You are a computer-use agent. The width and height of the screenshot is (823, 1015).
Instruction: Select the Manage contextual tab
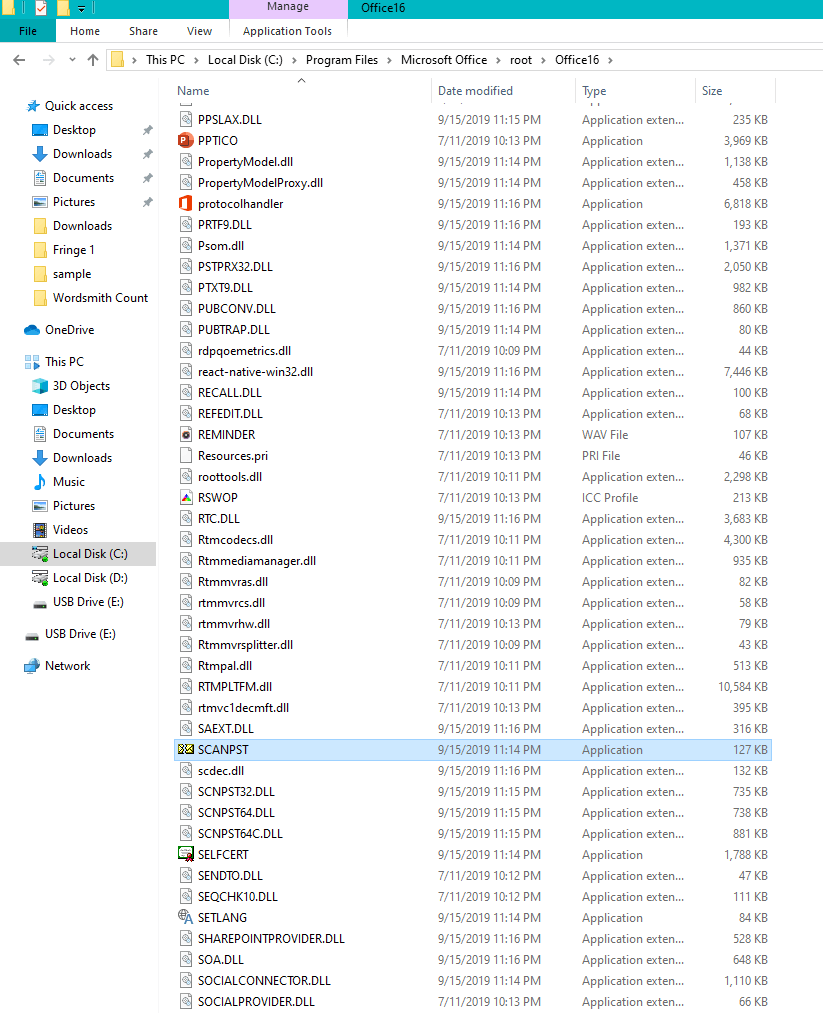click(288, 7)
